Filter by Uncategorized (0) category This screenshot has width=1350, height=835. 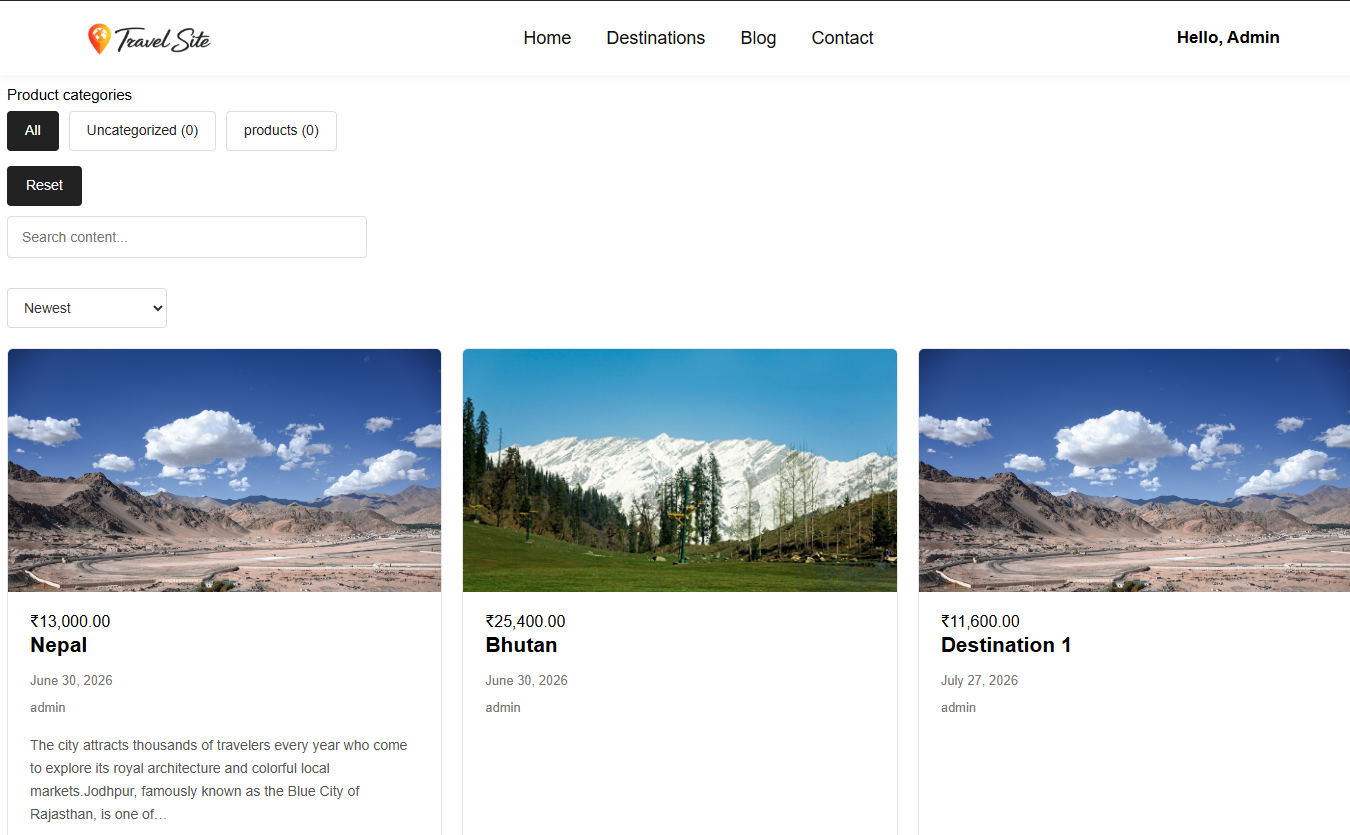(142, 131)
